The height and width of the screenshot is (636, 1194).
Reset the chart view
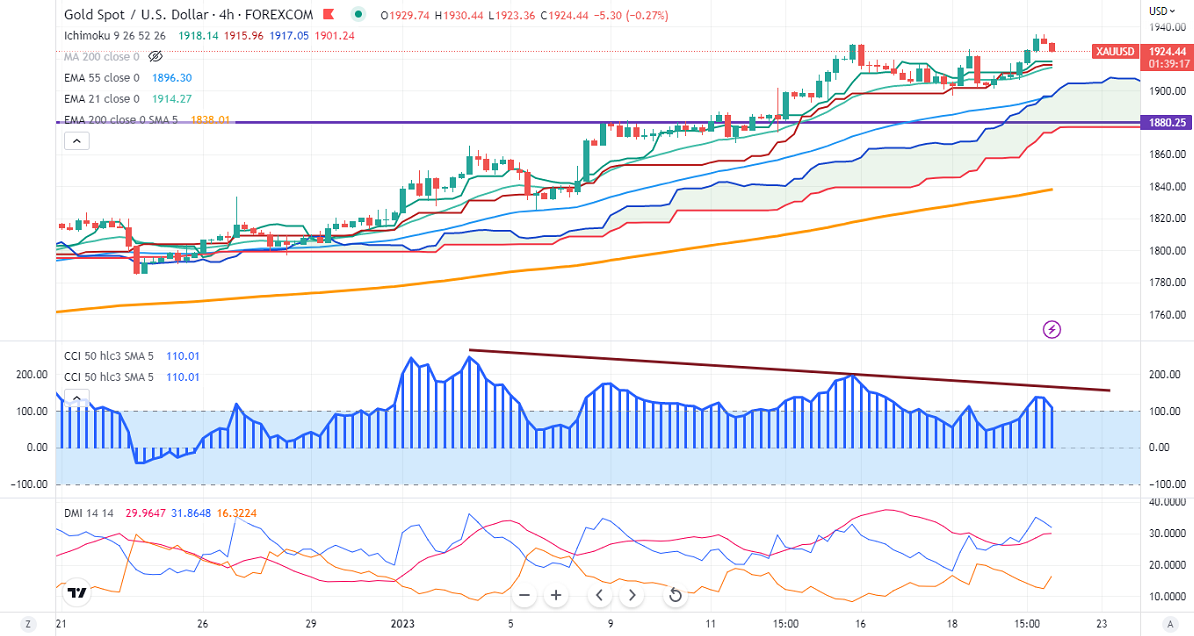click(x=675, y=595)
